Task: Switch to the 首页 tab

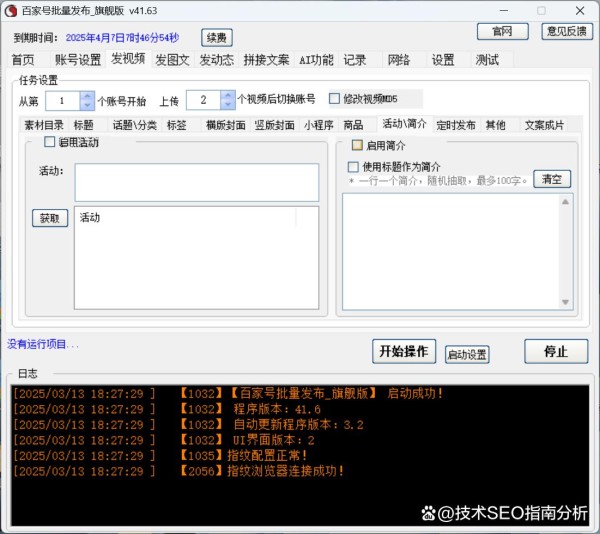Action: pos(23,60)
